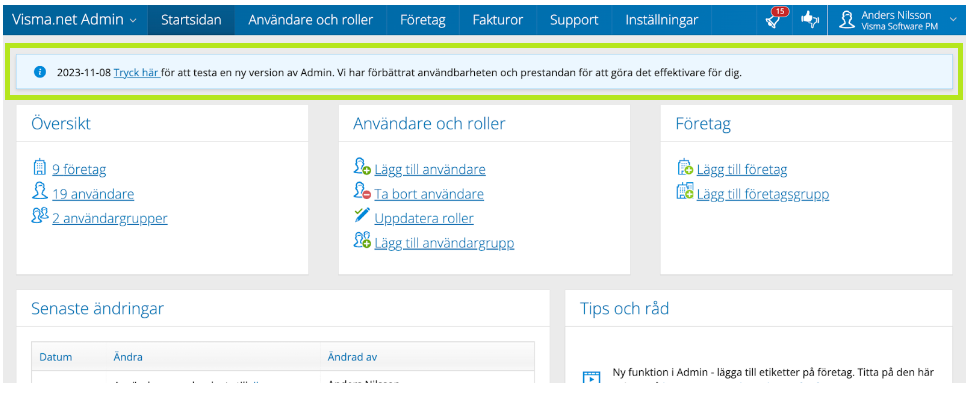
Task: Click Lägg till användare link
Action: click(430, 170)
